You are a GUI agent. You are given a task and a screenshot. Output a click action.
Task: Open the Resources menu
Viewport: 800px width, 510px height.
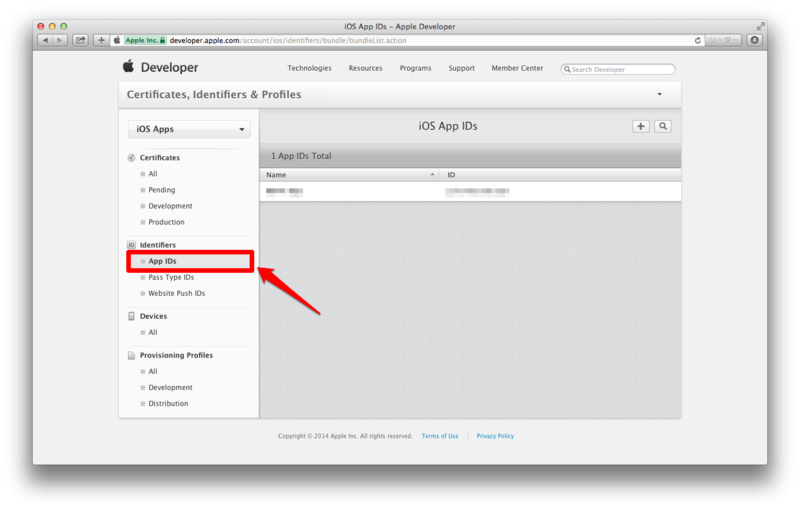point(365,68)
